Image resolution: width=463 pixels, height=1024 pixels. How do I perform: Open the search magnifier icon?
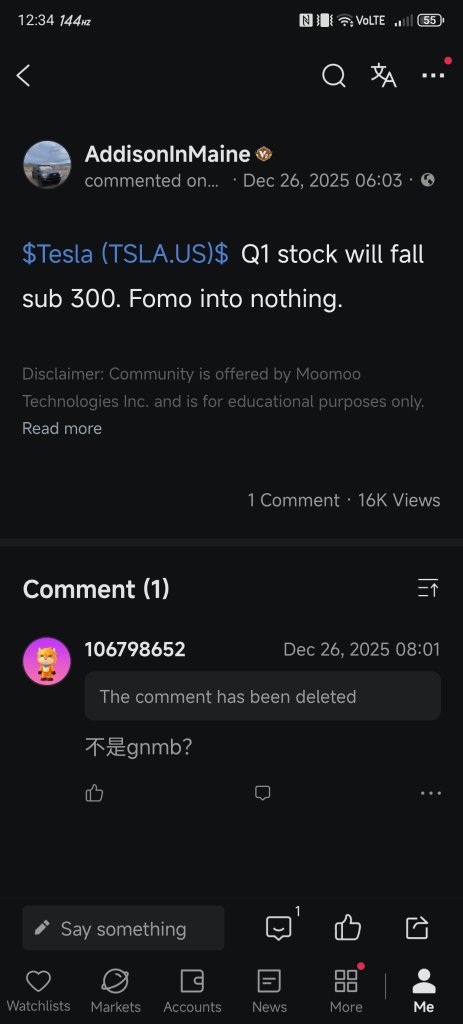[334, 76]
